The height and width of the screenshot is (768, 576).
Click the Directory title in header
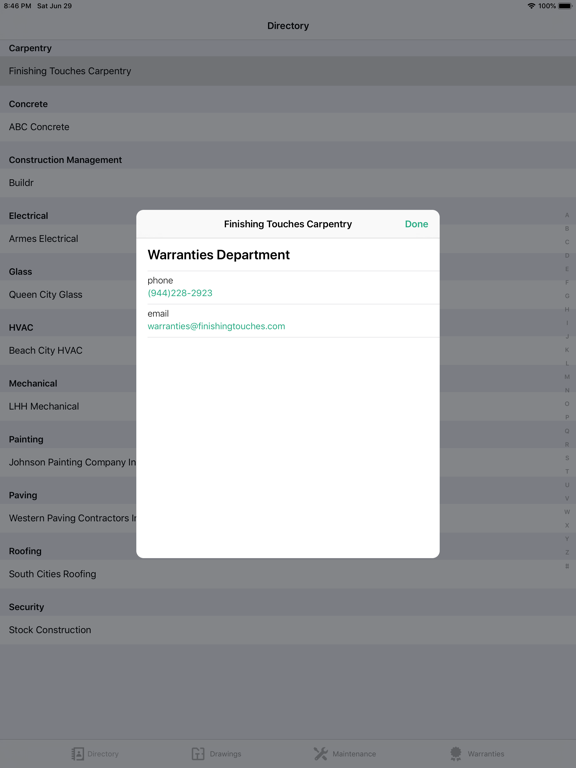[x=288, y=25]
